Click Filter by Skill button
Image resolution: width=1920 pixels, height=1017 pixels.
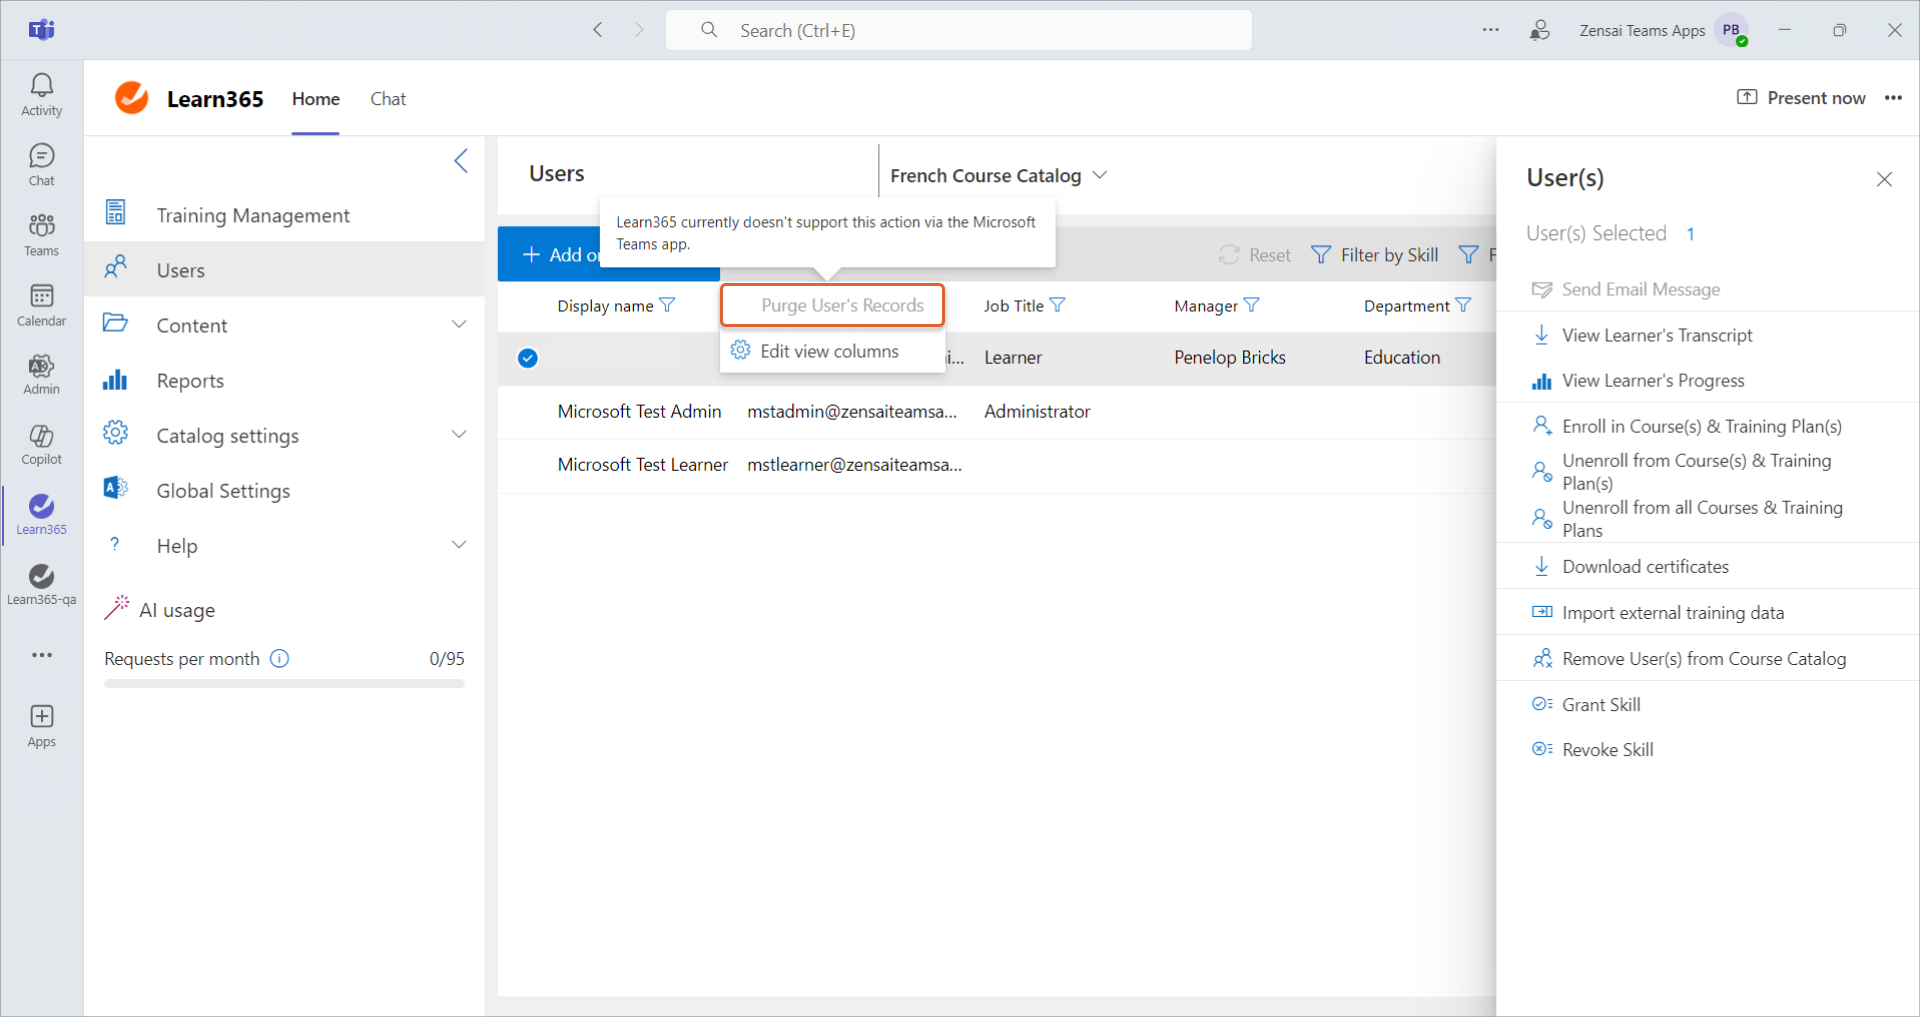coord(1375,255)
